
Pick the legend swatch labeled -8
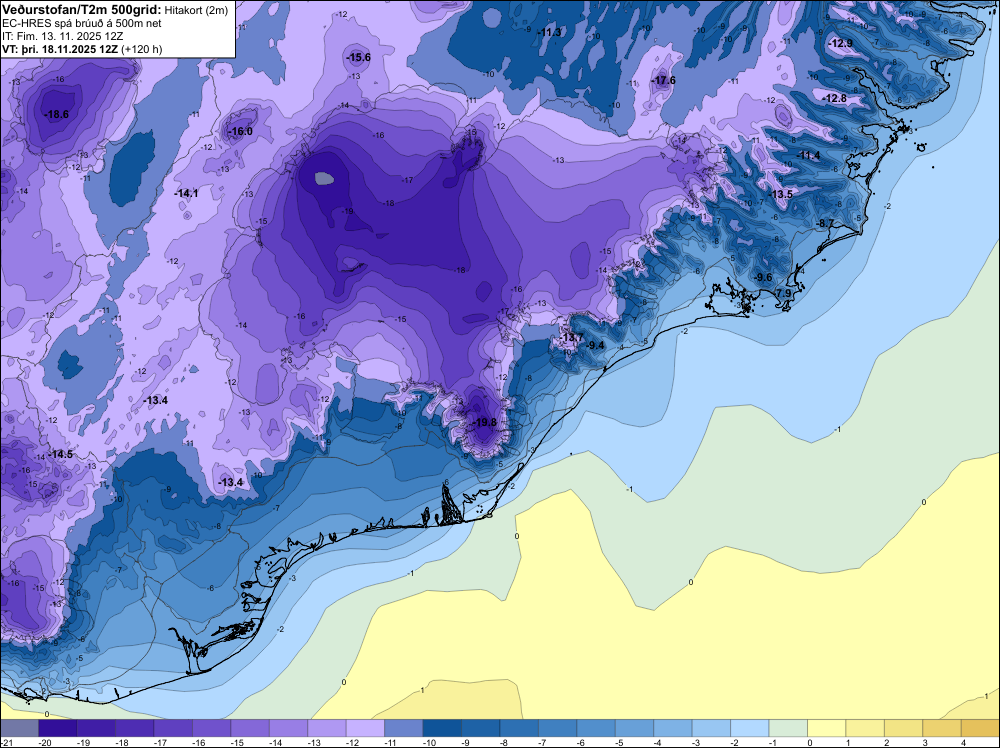[x=519, y=728]
